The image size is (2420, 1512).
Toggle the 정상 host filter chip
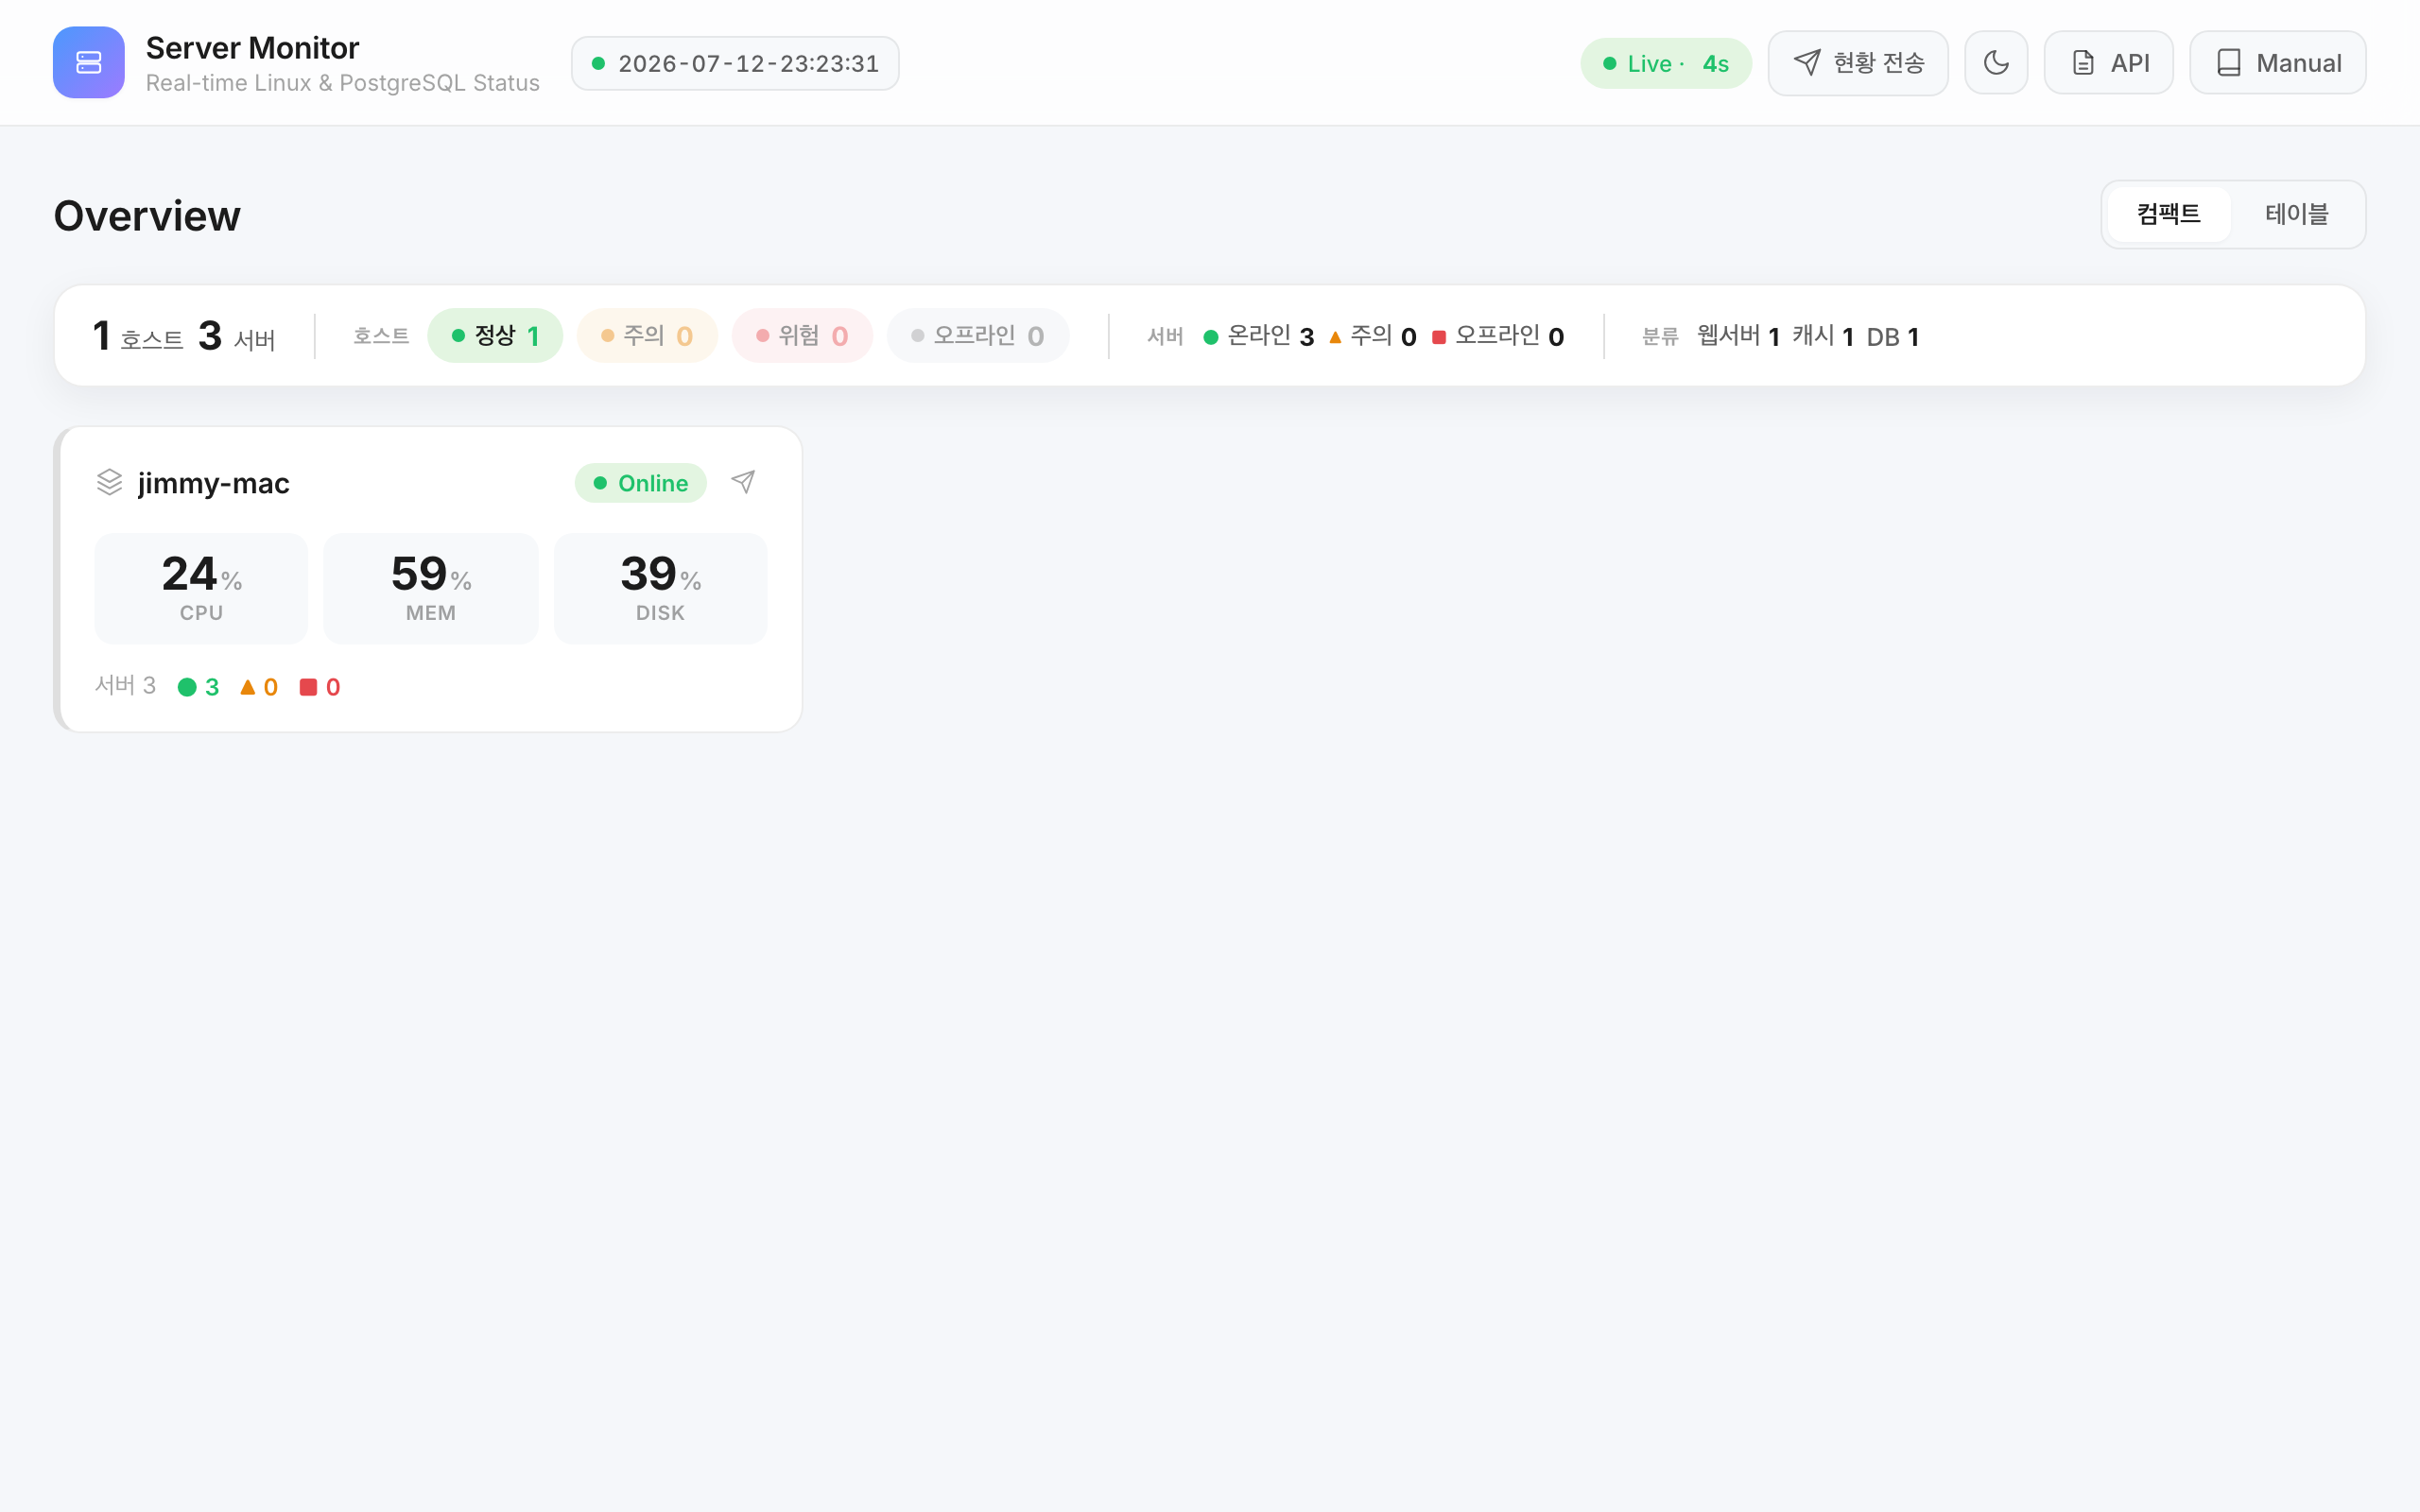tap(495, 336)
